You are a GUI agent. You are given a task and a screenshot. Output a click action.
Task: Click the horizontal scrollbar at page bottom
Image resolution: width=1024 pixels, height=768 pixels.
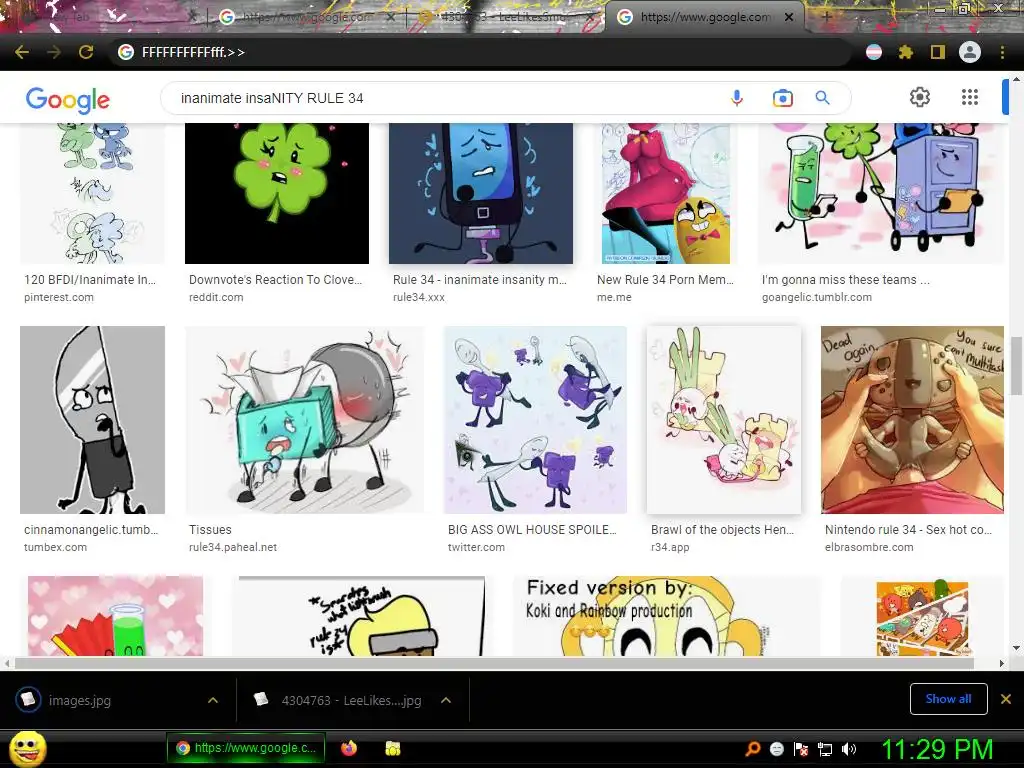[494, 663]
